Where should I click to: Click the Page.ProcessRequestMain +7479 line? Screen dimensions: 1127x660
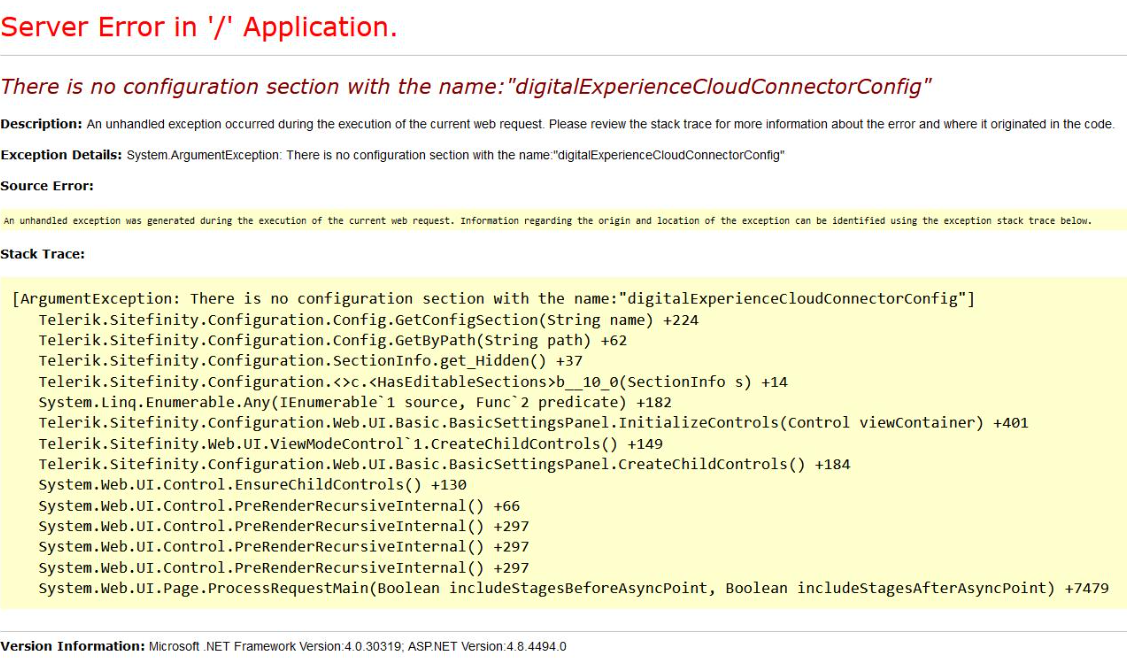click(x=574, y=588)
